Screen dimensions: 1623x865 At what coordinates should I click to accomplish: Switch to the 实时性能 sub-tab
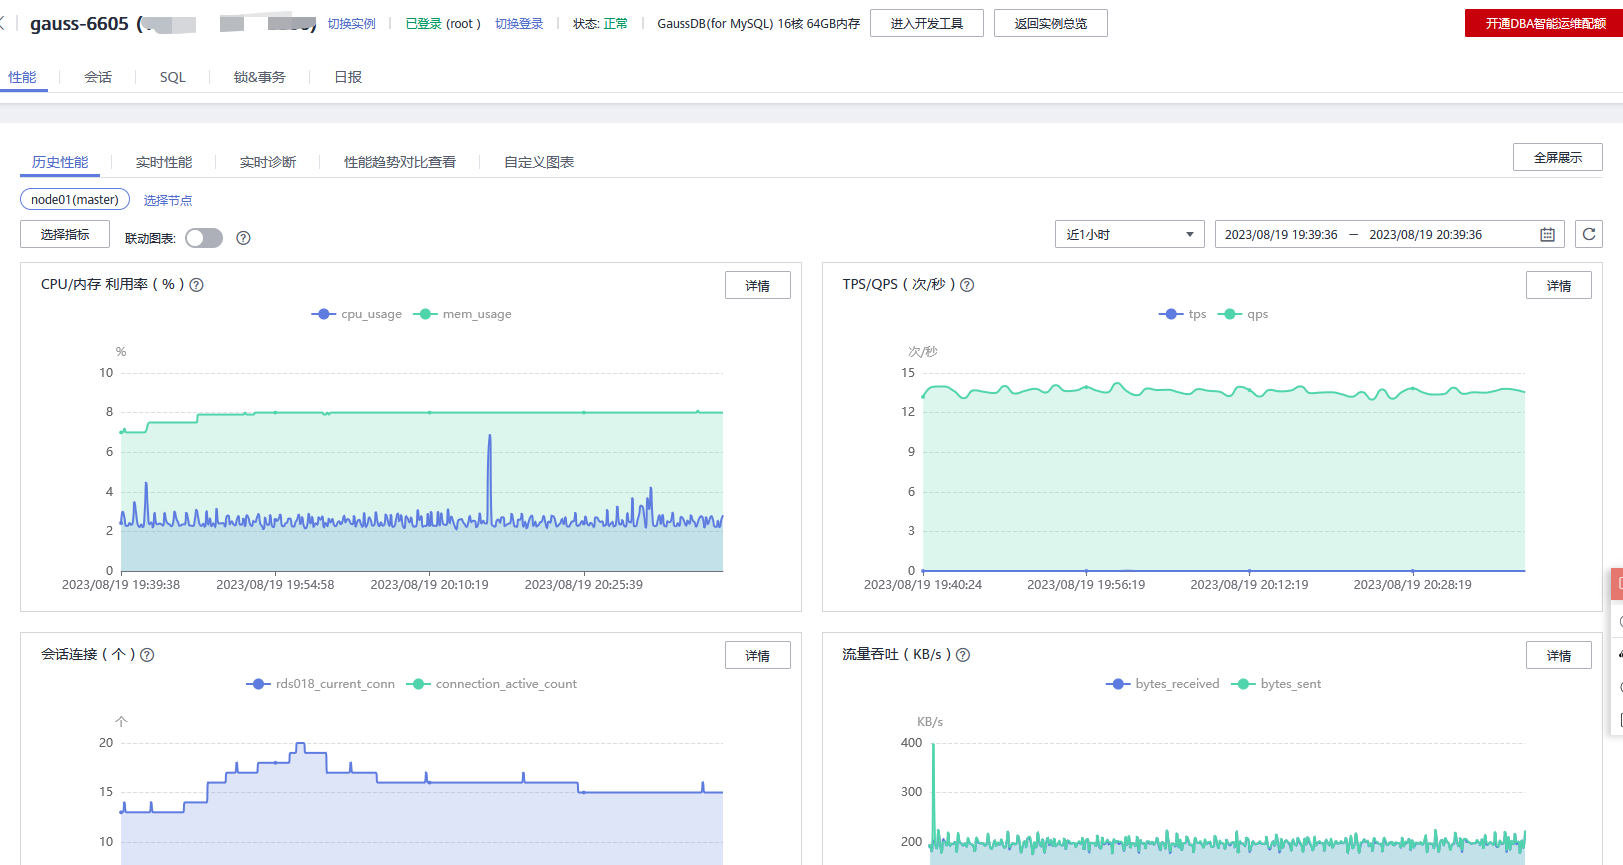point(164,162)
